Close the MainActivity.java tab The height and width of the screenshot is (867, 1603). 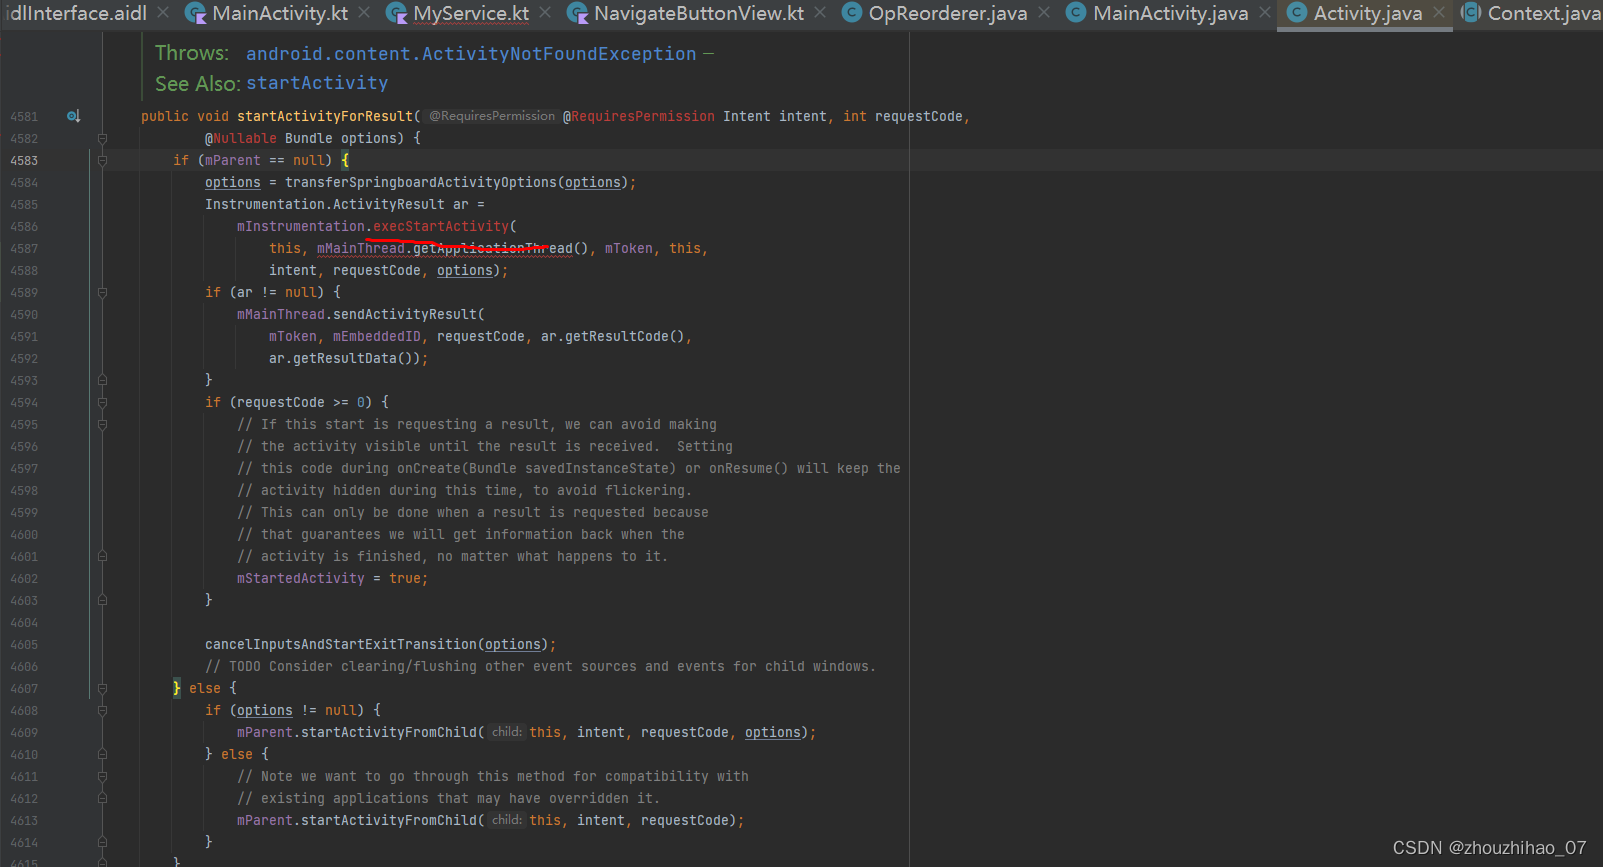pyautogui.click(x=1265, y=13)
